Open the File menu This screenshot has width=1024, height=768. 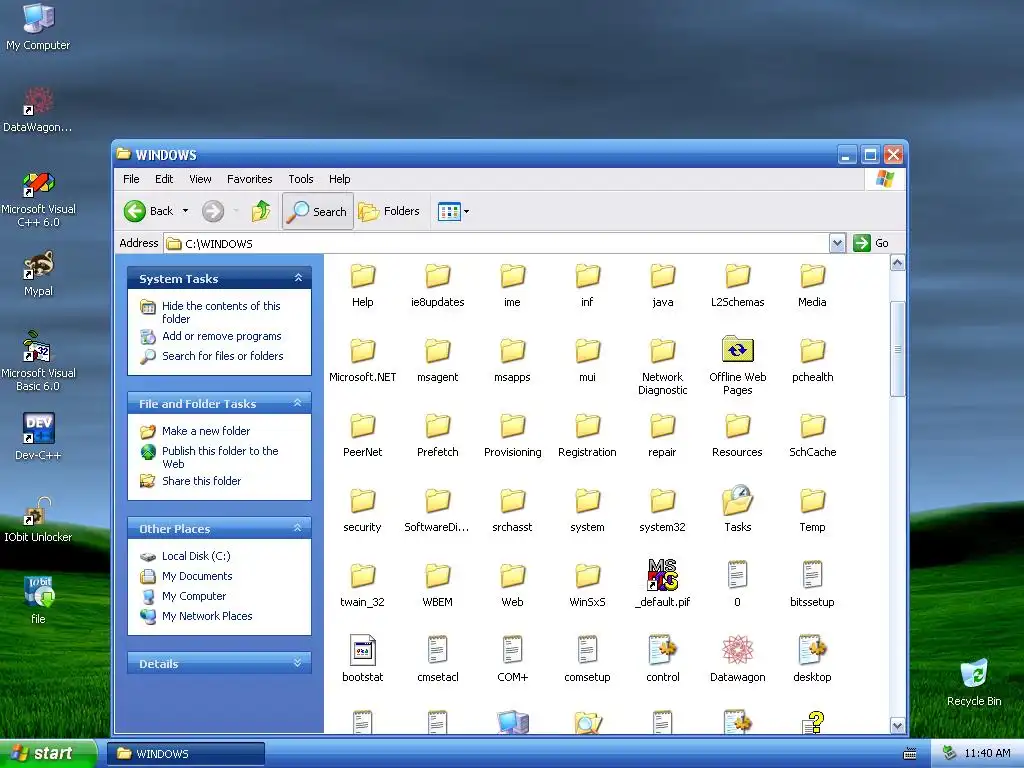tap(131, 179)
